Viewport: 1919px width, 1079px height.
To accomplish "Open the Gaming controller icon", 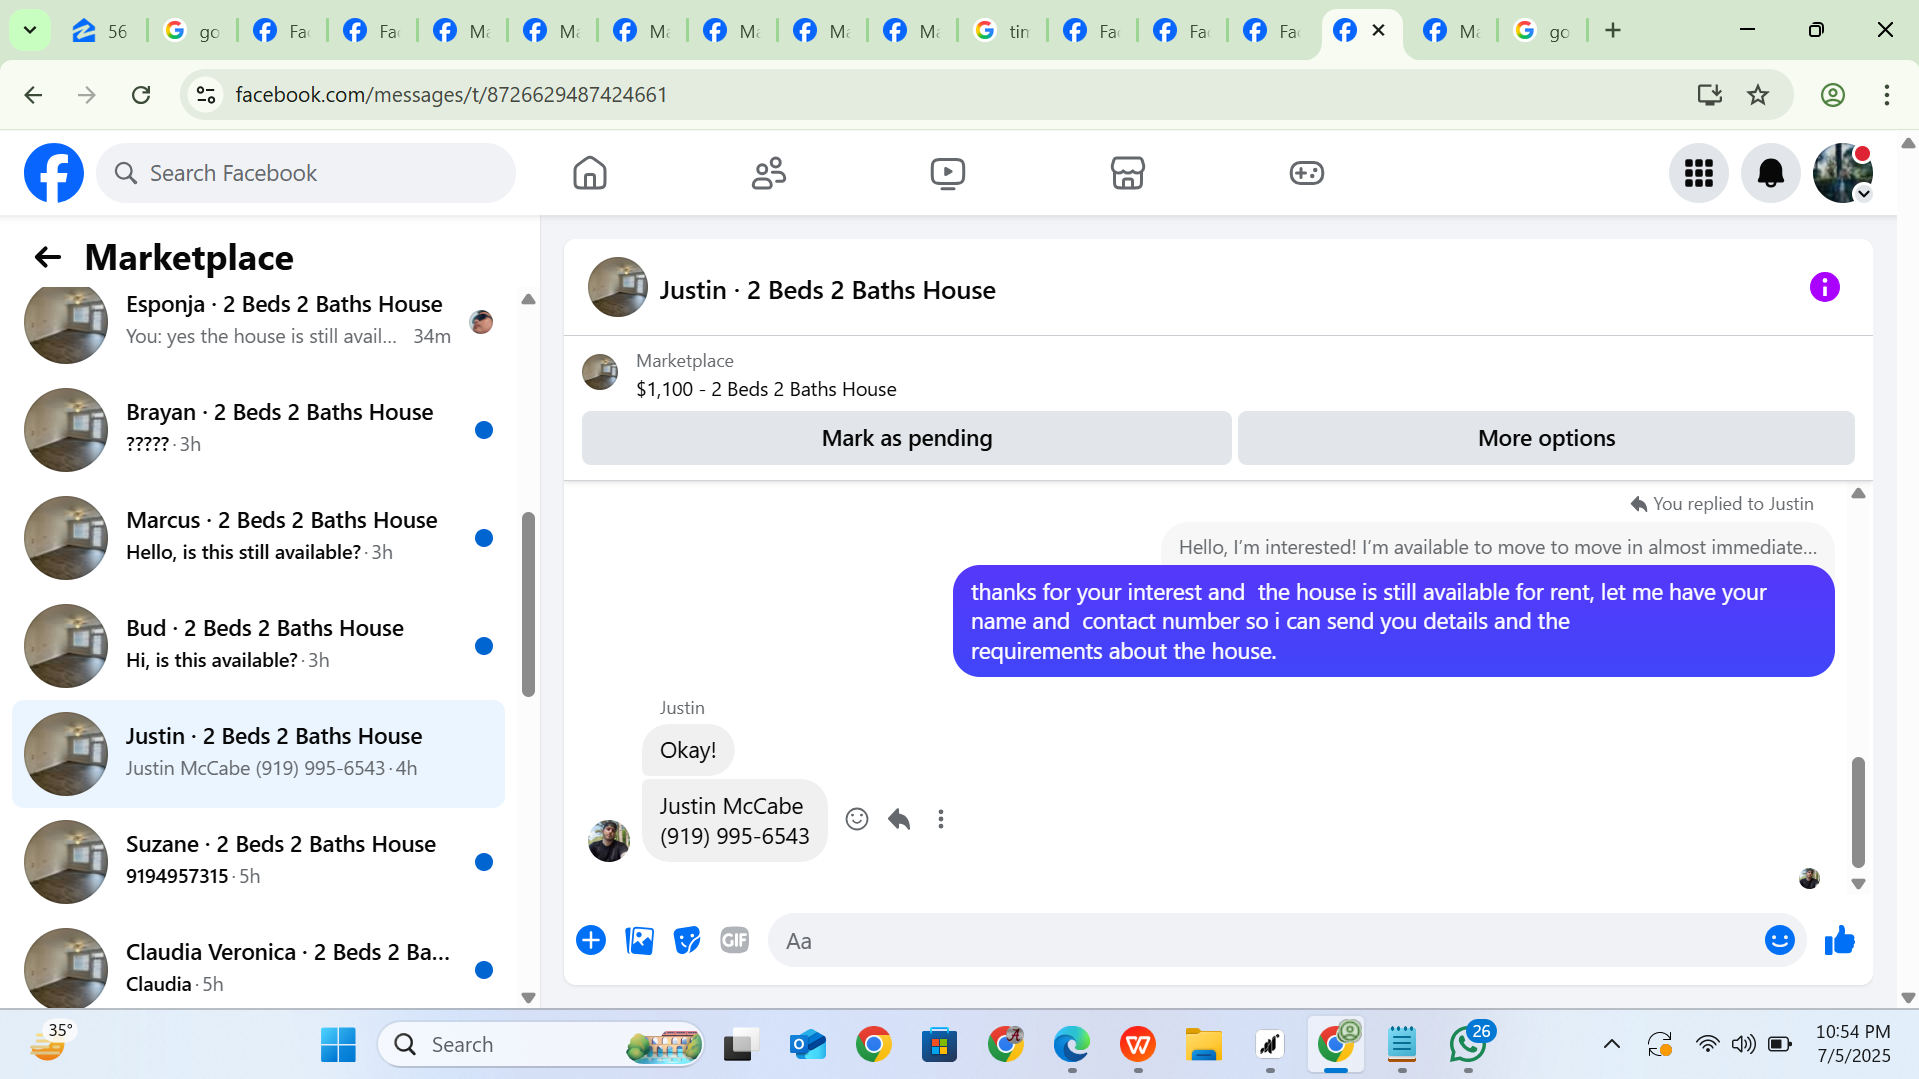I will pyautogui.click(x=1306, y=173).
